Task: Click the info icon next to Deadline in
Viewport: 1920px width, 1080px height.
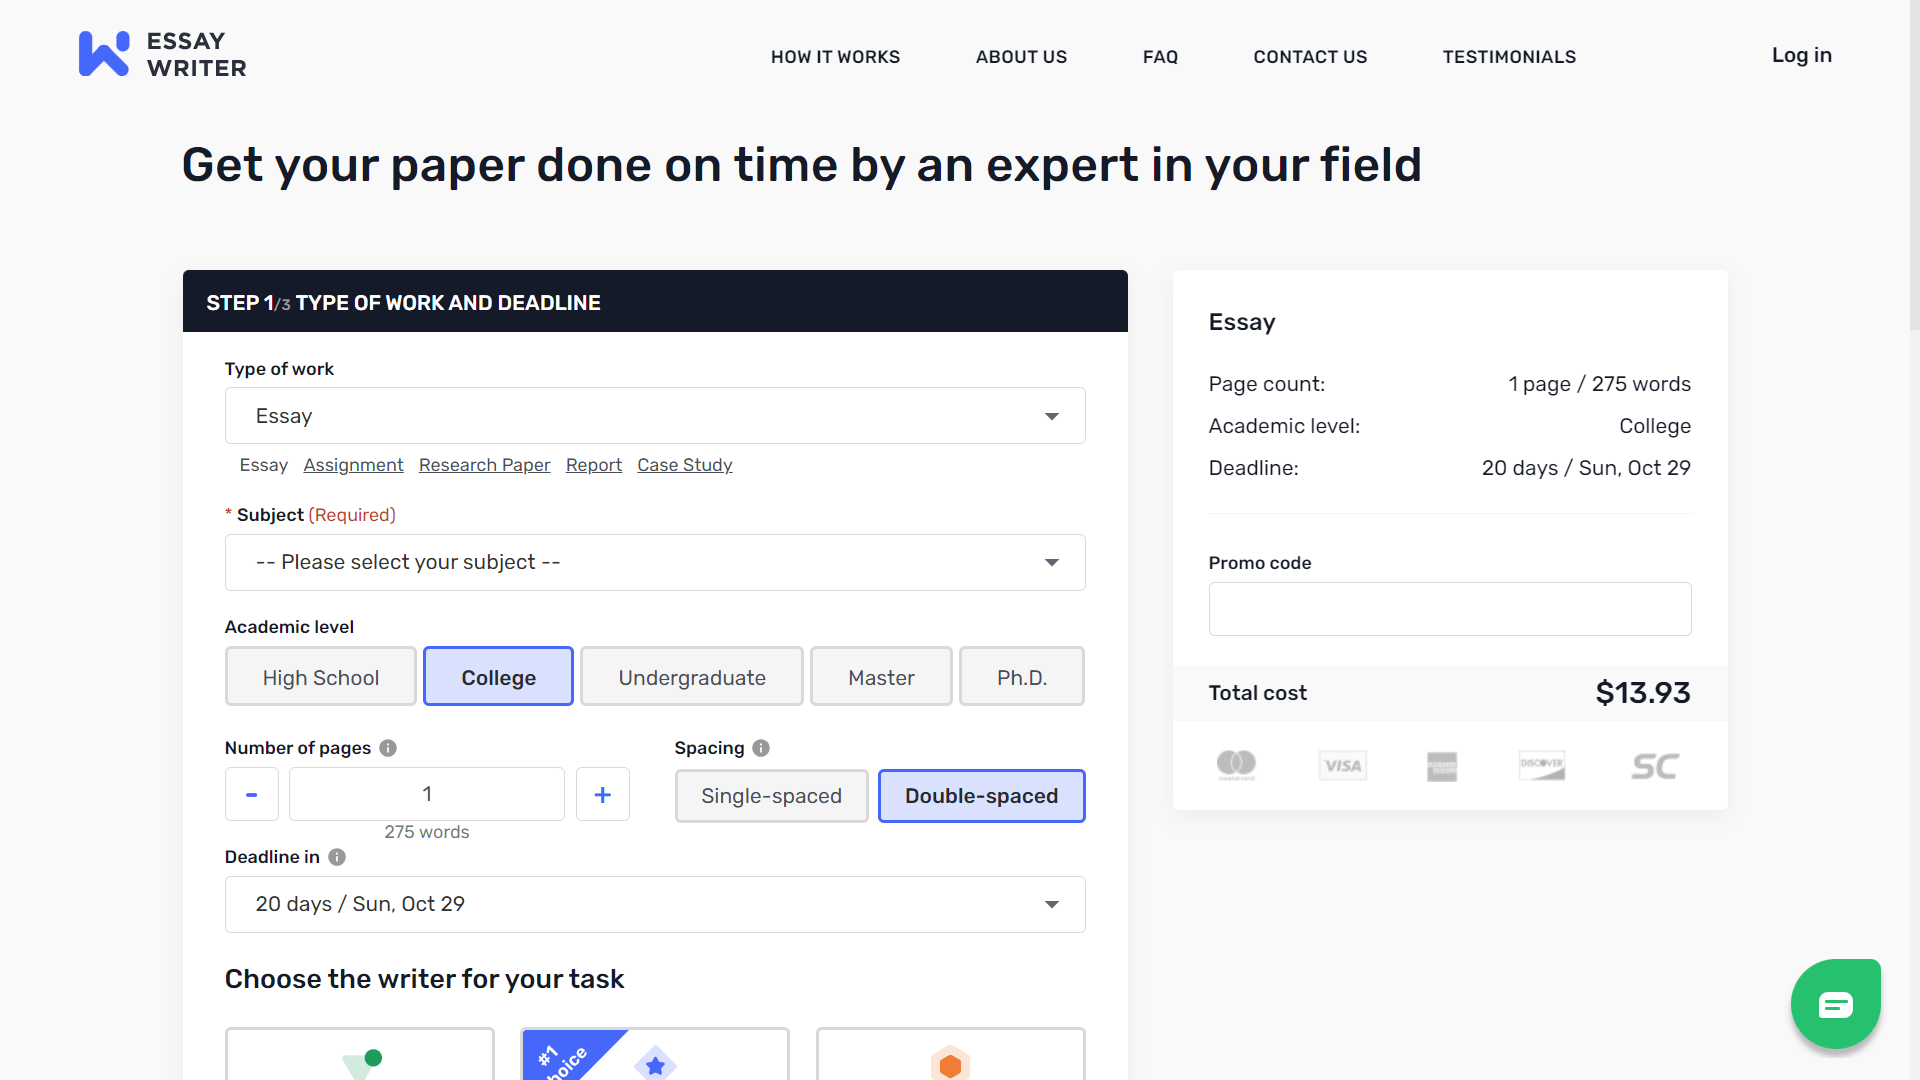Action: [337, 857]
